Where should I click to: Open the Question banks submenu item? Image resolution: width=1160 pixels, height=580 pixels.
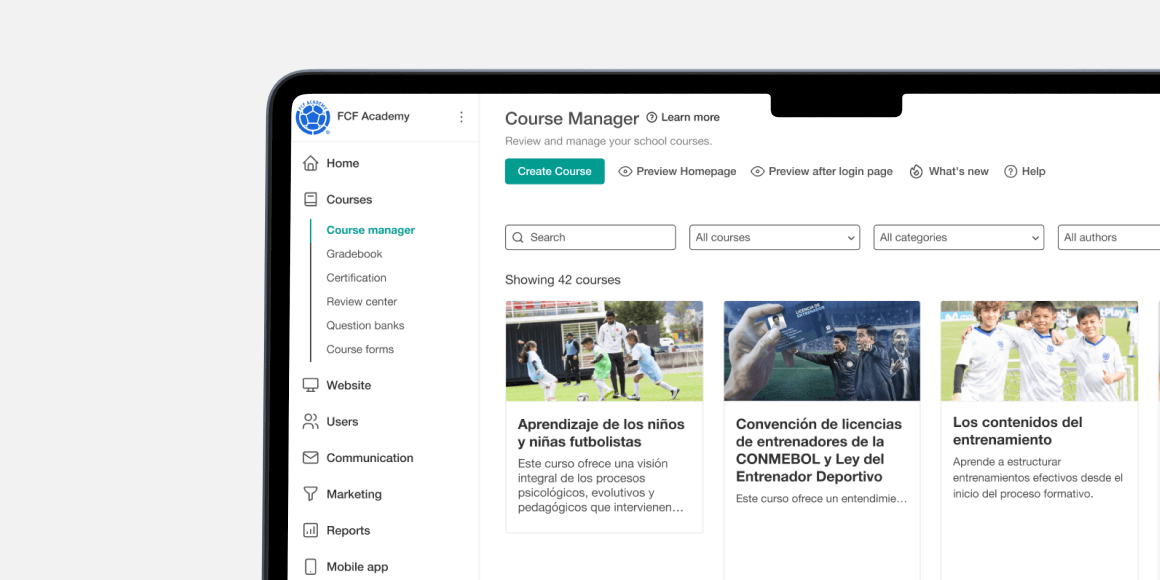click(365, 326)
